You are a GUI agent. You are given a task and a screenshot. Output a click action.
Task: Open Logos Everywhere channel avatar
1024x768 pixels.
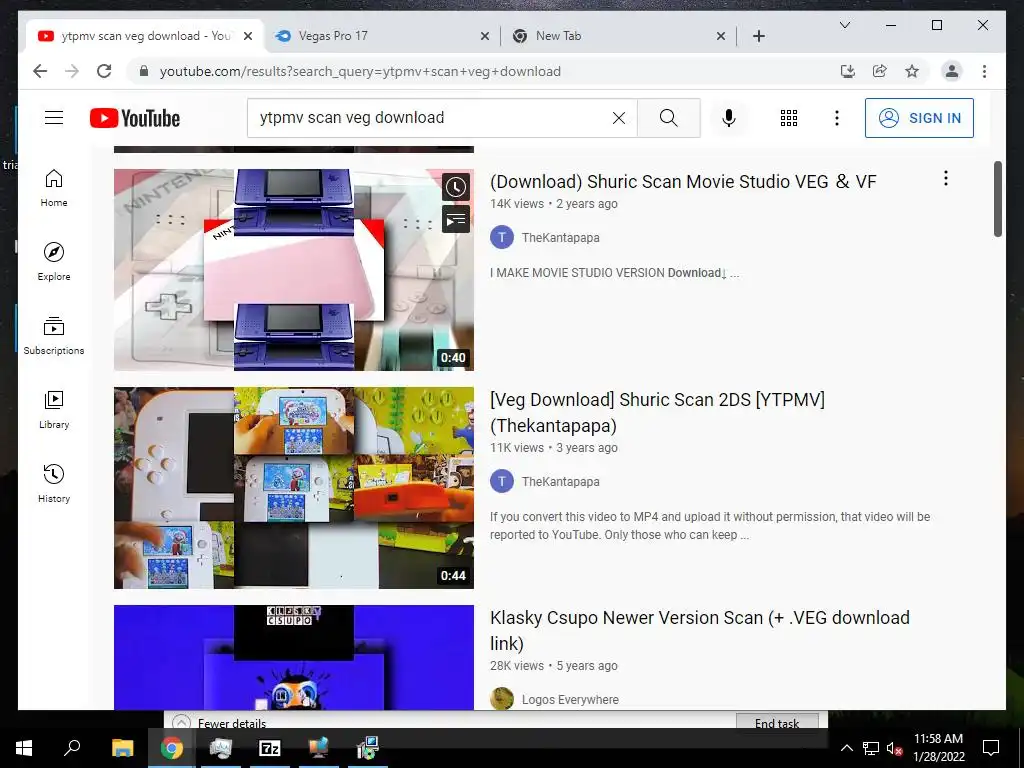pyautogui.click(x=502, y=699)
